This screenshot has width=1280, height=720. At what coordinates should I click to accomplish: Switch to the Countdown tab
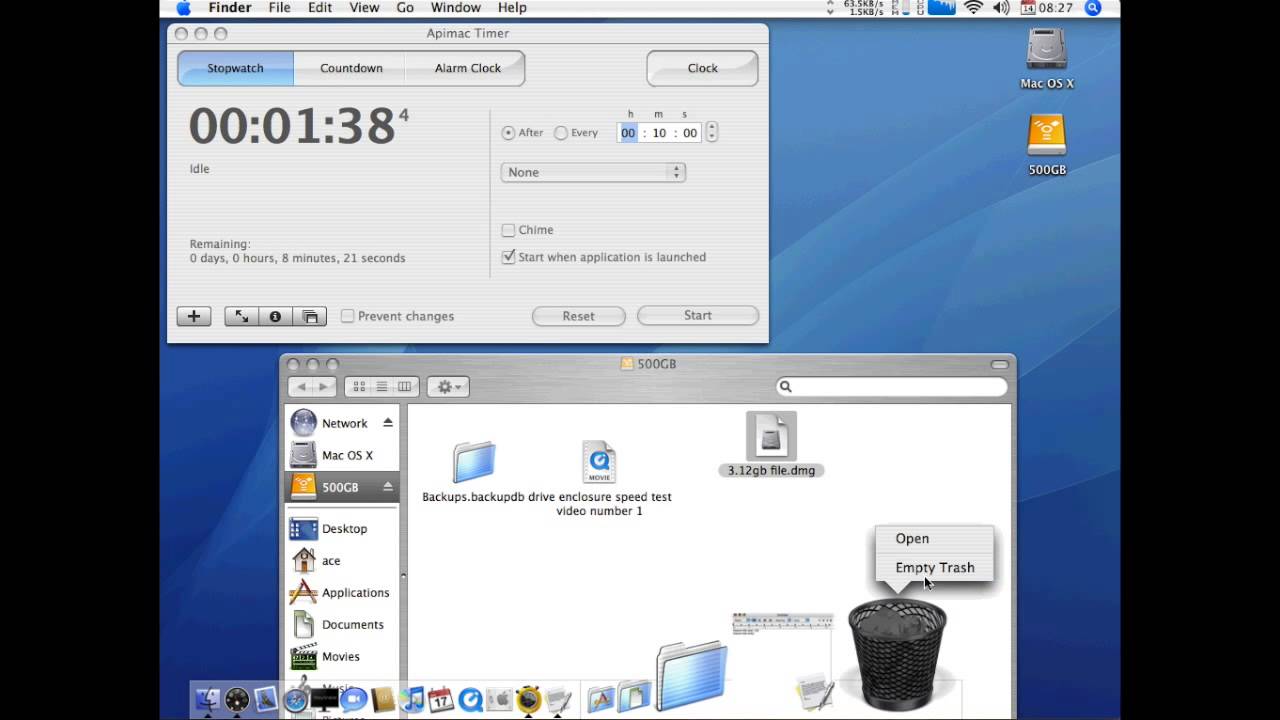(351, 68)
